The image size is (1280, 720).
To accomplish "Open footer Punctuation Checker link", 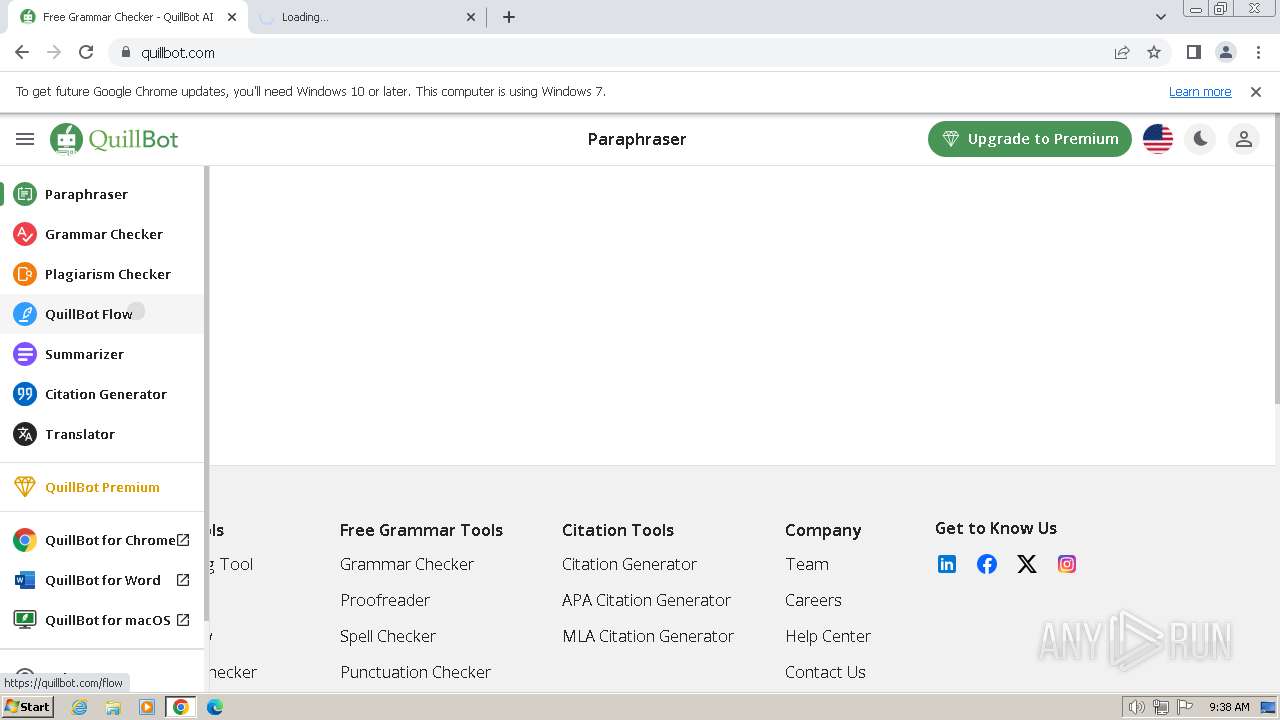I will click(x=416, y=672).
